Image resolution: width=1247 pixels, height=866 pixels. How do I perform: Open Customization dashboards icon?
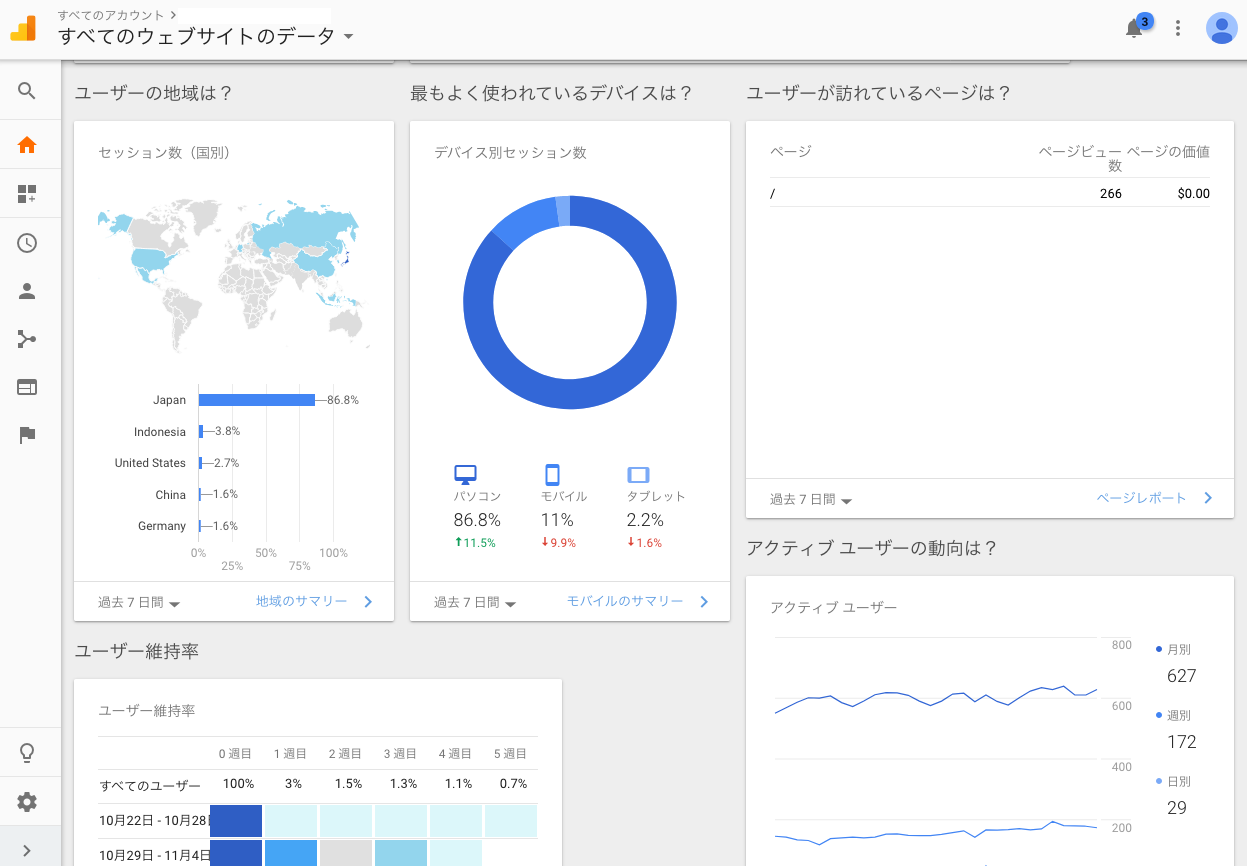27,194
